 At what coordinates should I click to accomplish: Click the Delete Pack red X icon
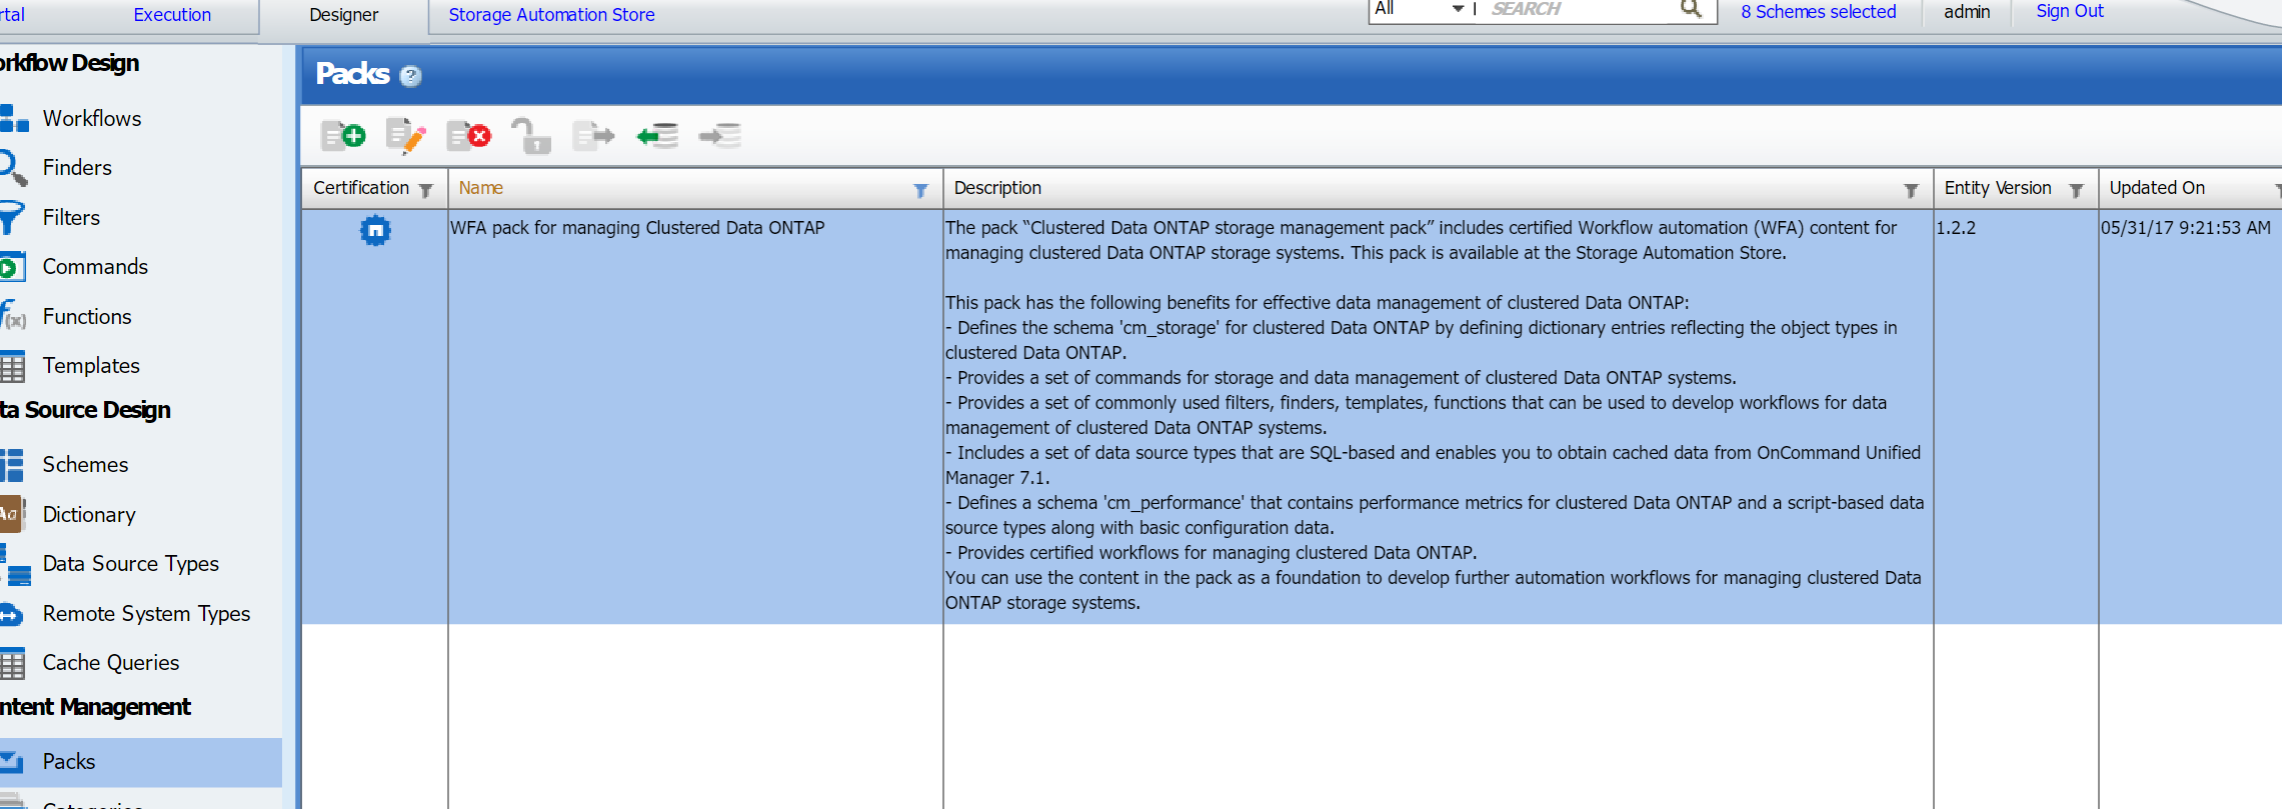469,135
